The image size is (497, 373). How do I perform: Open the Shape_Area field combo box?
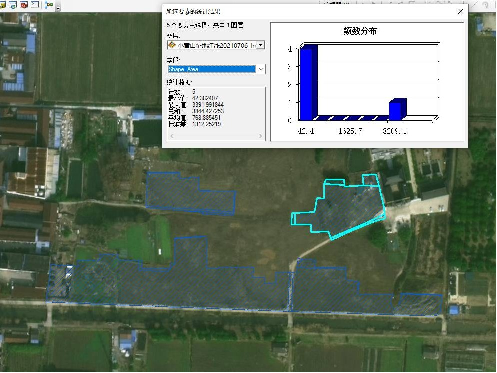pyautogui.click(x=216, y=69)
